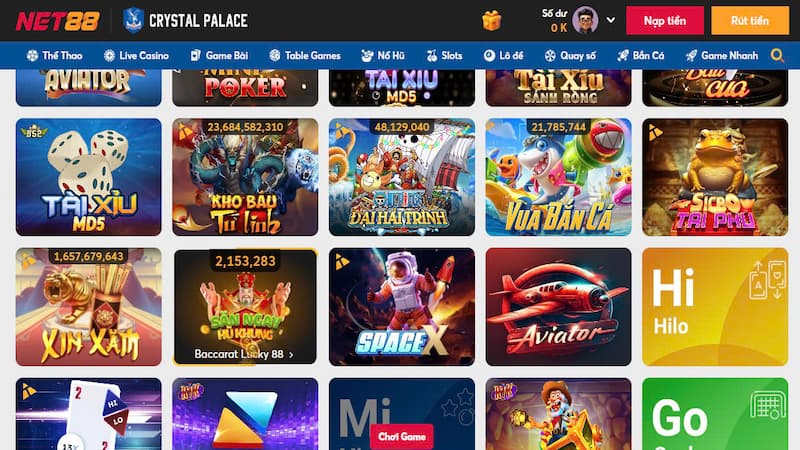The image size is (800, 450).
Task: Open the red Aviator plane game
Action: [558, 307]
